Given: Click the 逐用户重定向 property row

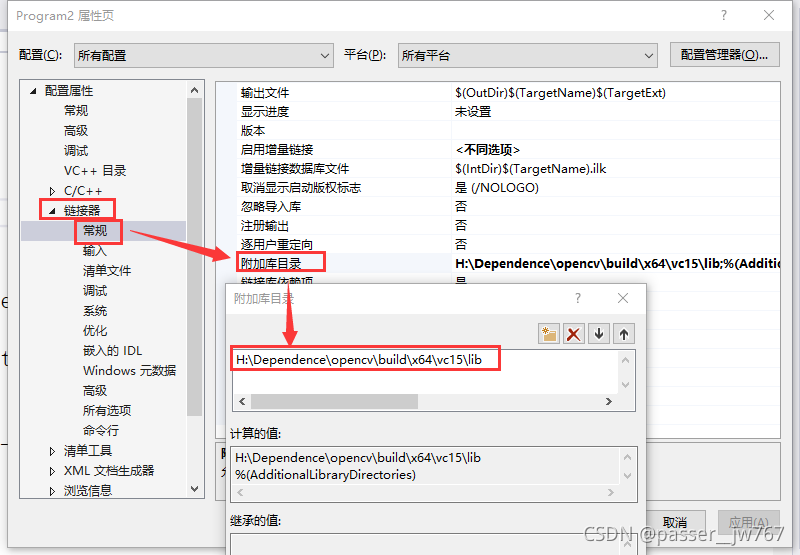Looking at the screenshot, I should (508, 244).
